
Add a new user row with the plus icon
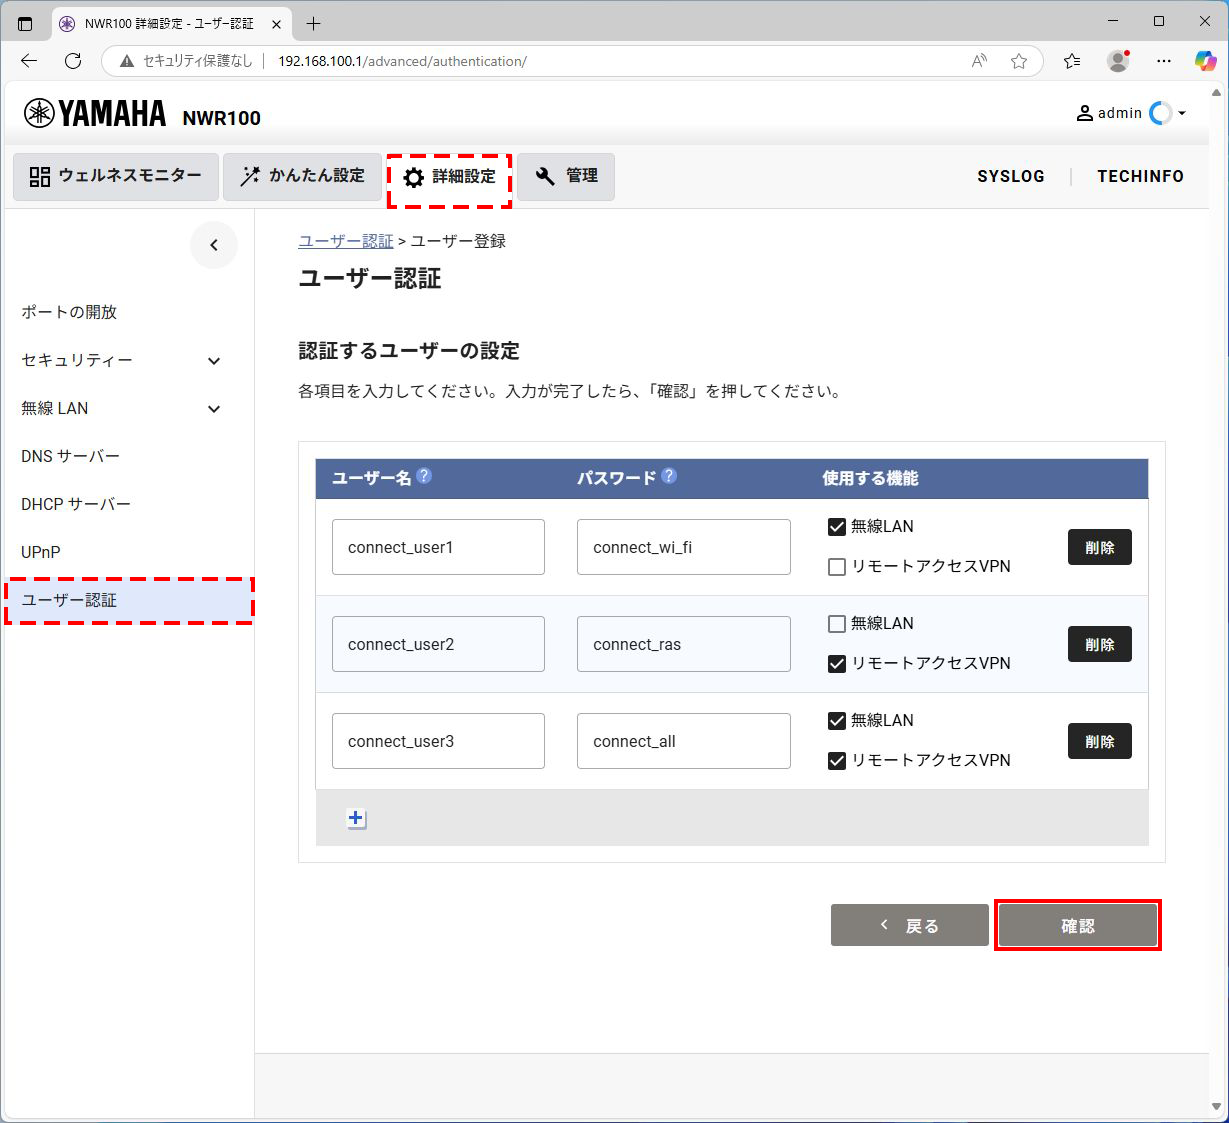click(x=356, y=818)
